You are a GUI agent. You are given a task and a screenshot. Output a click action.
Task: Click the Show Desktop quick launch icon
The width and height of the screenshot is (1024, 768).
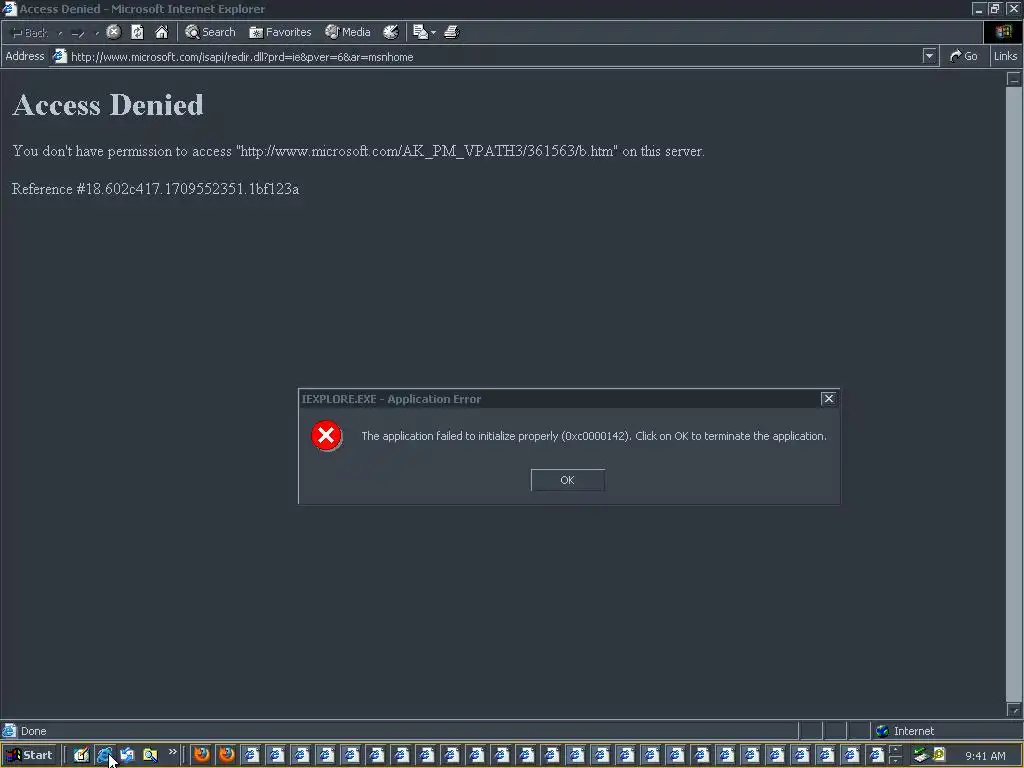81,755
